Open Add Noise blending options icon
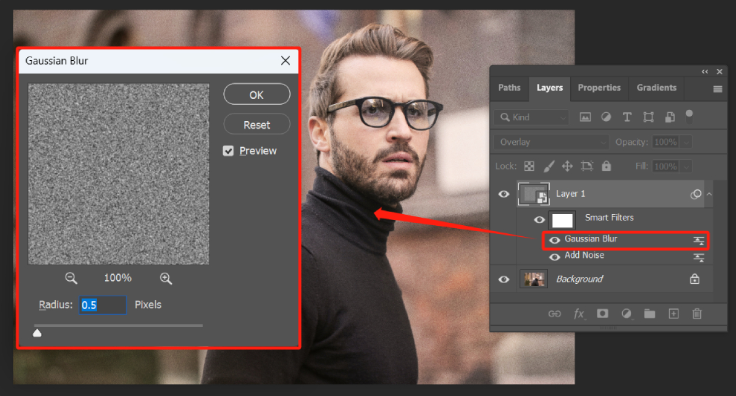736x396 pixels. [x=698, y=257]
